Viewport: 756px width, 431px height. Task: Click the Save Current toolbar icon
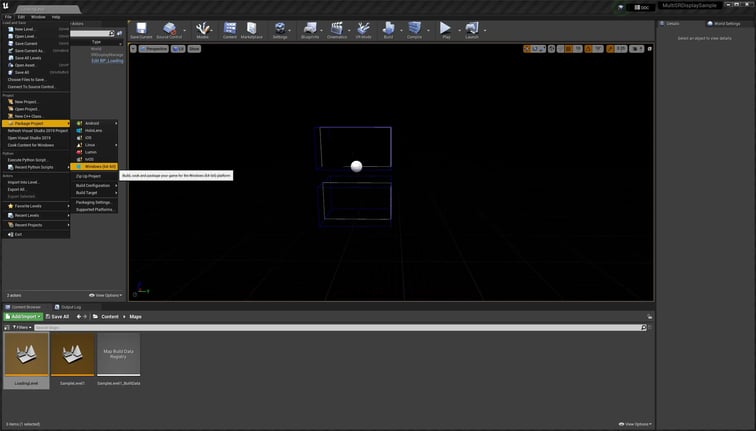(x=141, y=30)
